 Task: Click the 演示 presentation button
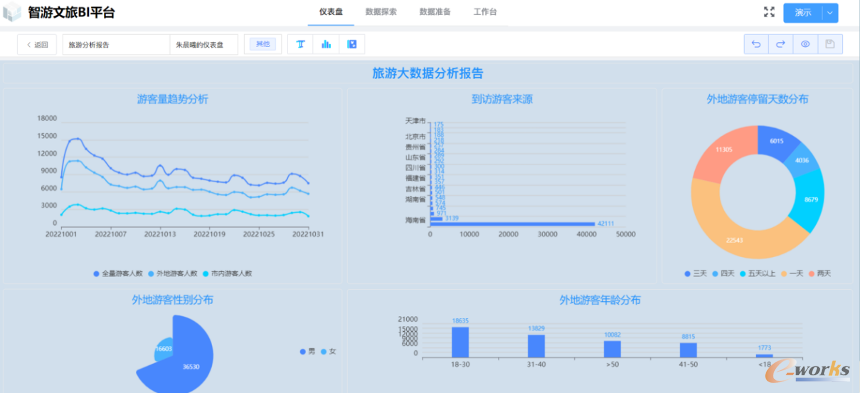(803, 13)
